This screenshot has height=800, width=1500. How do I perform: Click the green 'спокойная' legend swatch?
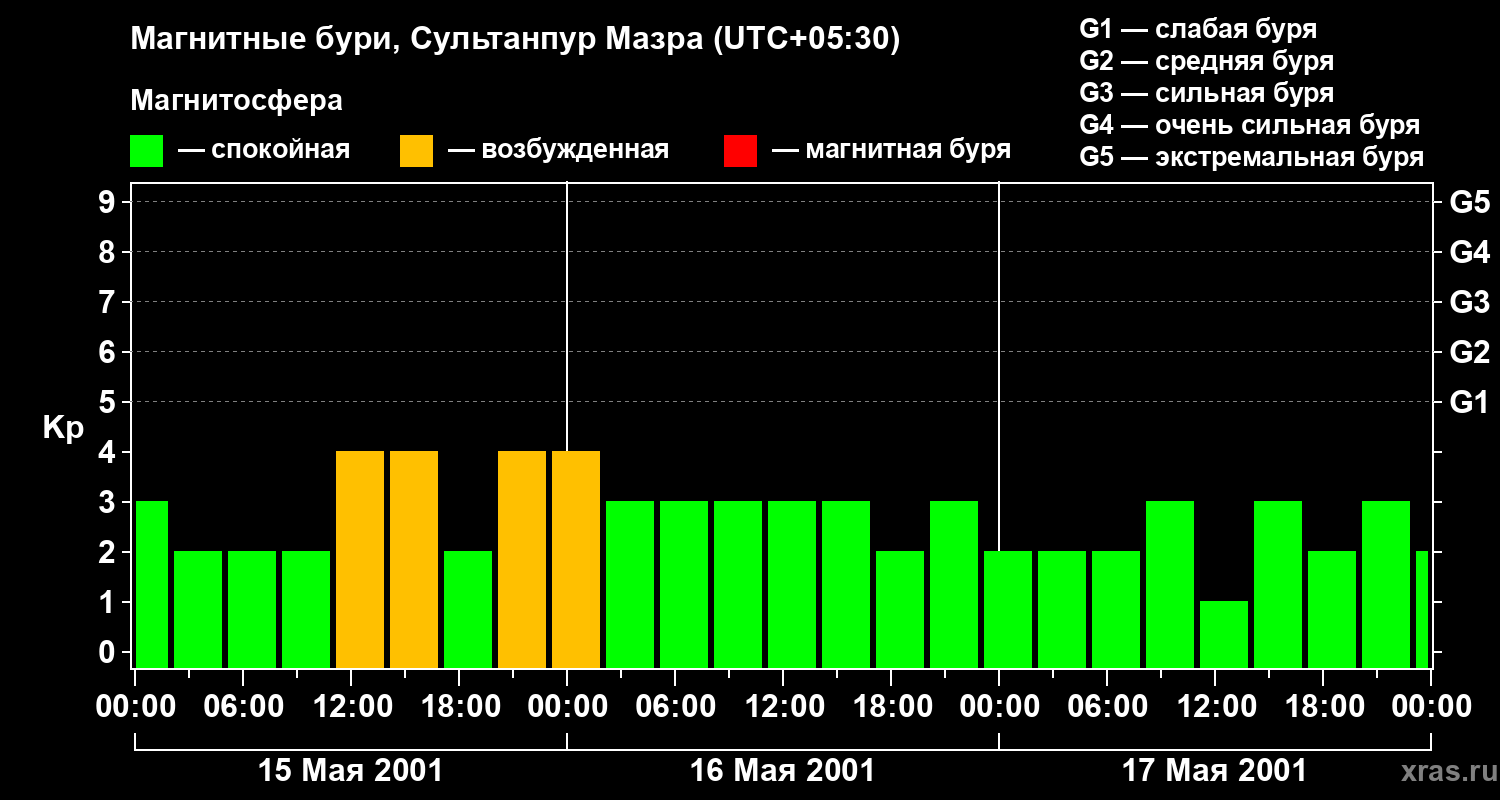[146, 151]
